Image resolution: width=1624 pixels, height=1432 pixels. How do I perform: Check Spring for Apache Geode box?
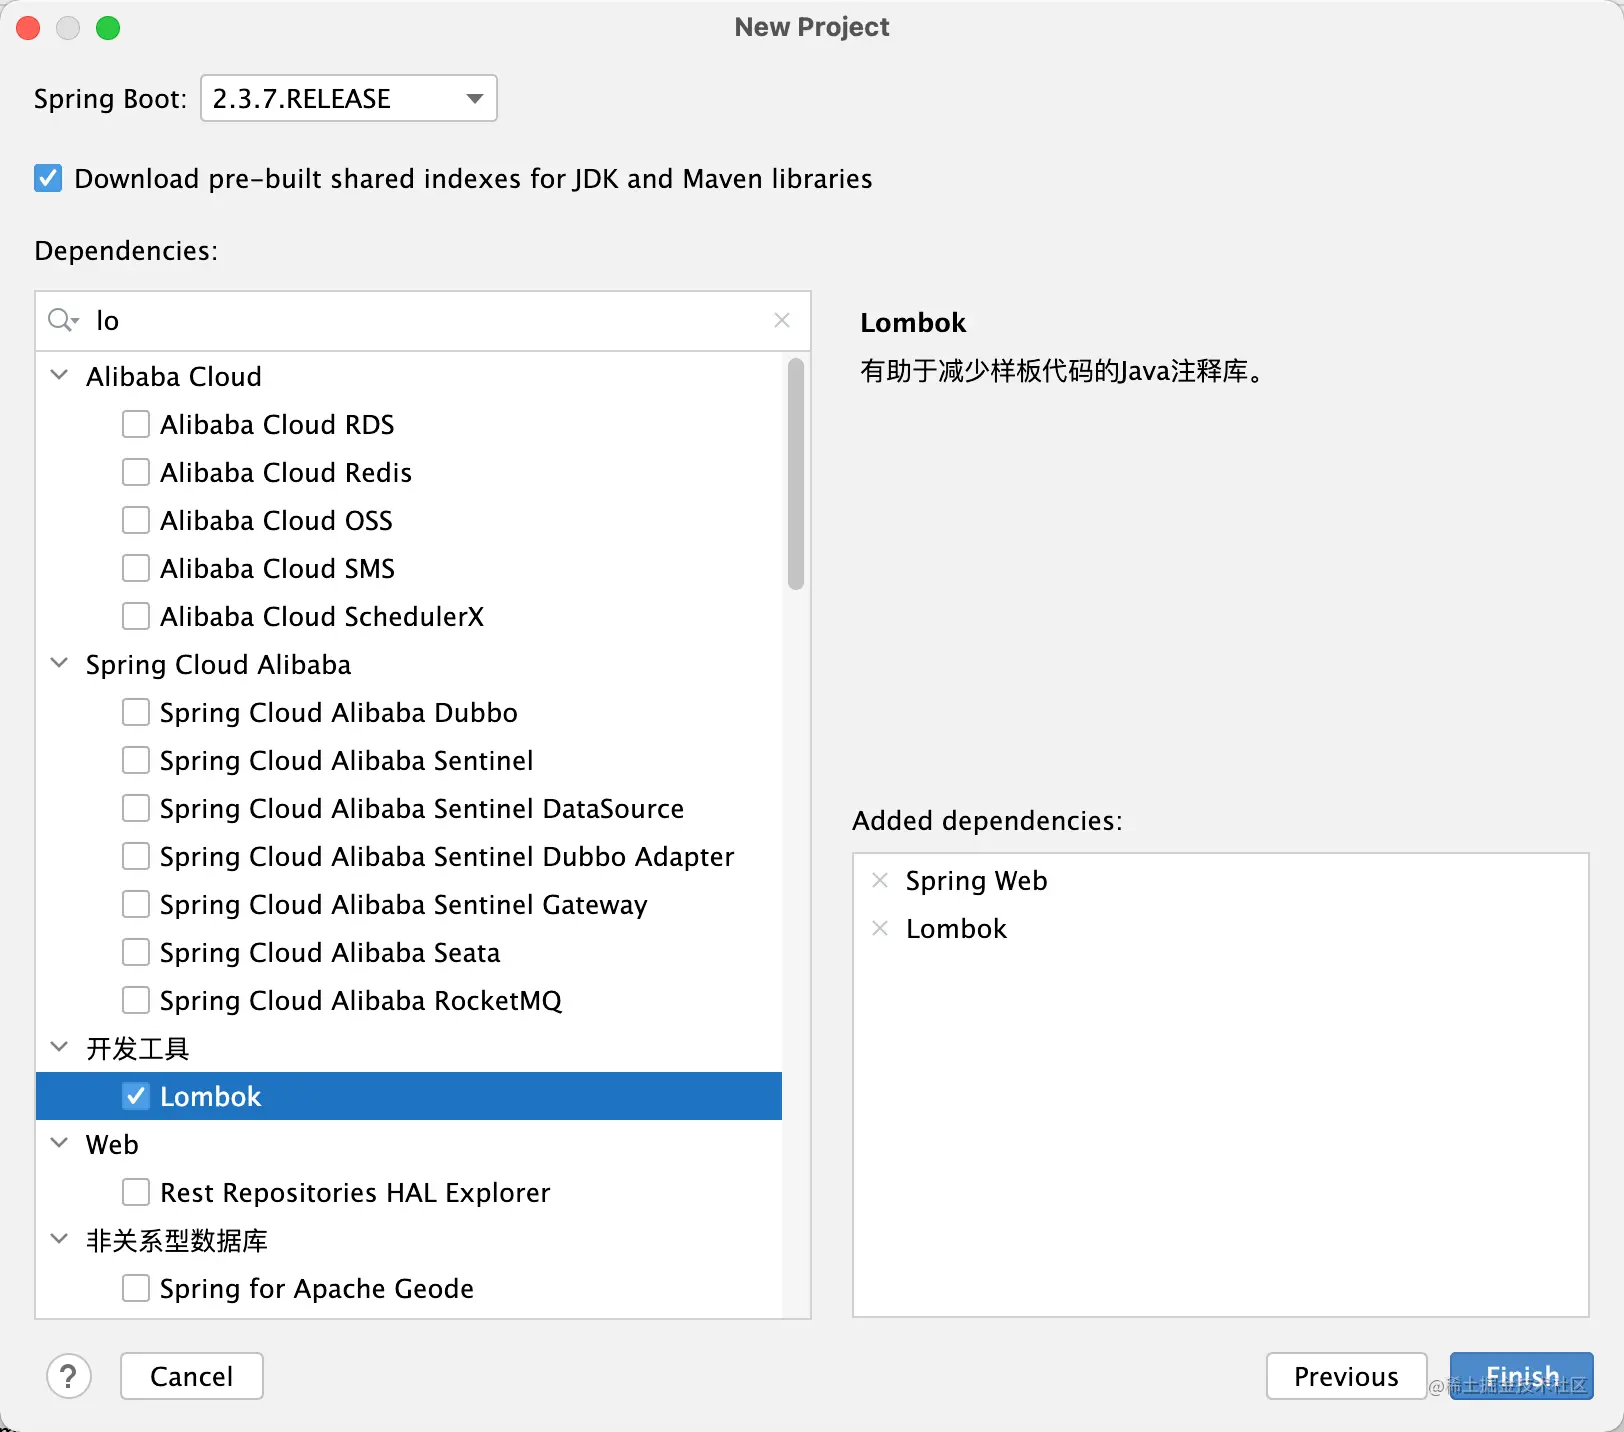coord(136,1288)
